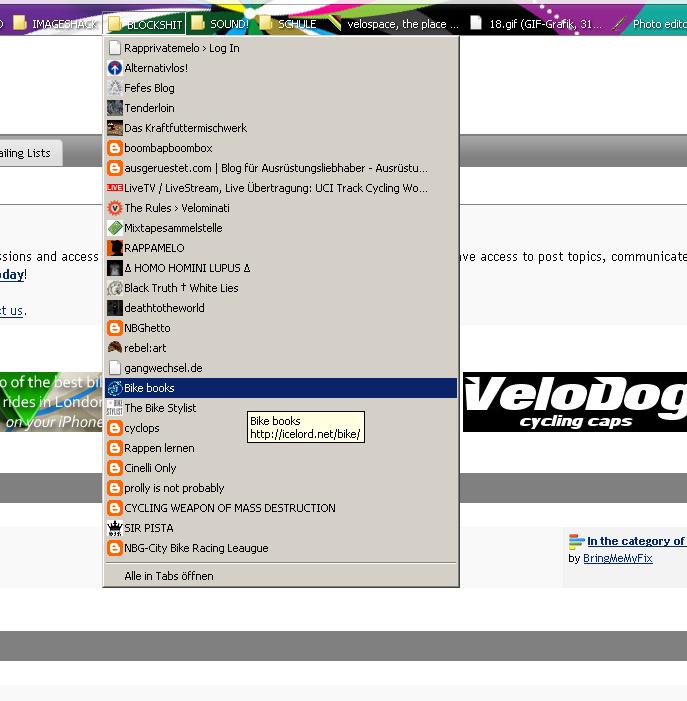Open the Alternativlos! bookmark icon
Viewport: 687px width, 701px height.
pyautogui.click(x=115, y=68)
